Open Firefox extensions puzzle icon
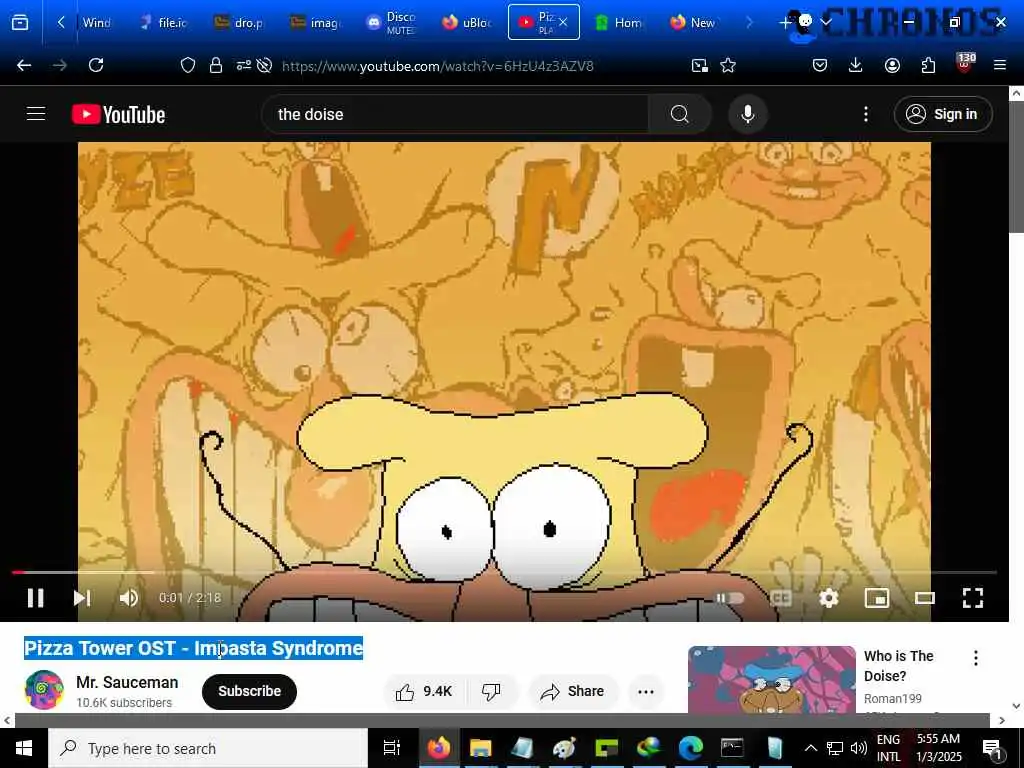 pyautogui.click(x=928, y=65)
